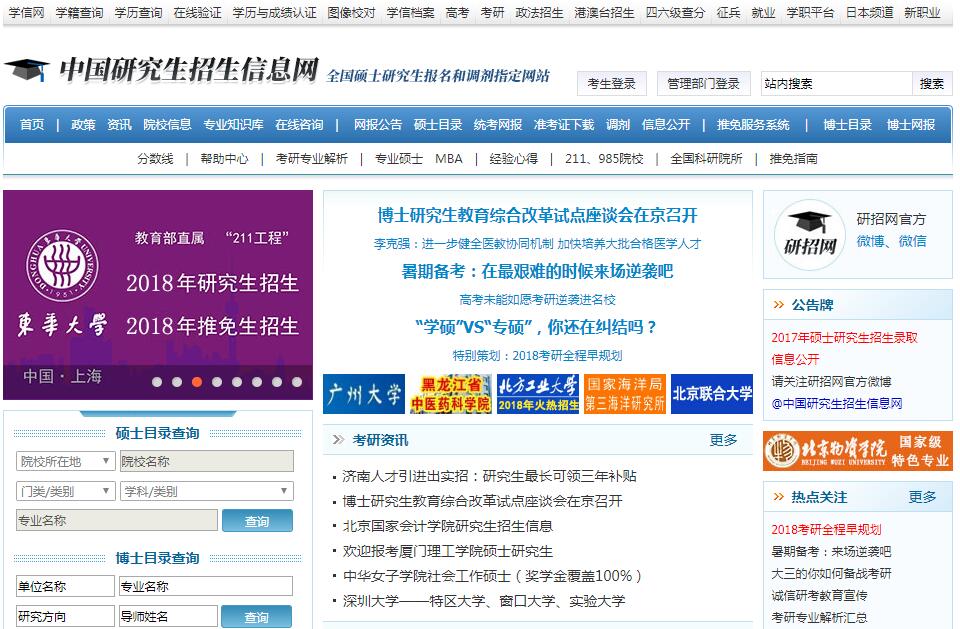Open 深圳大学 news item
This screenshot has height=629, width=960.
pyautogui.click(x=484, y=601)
